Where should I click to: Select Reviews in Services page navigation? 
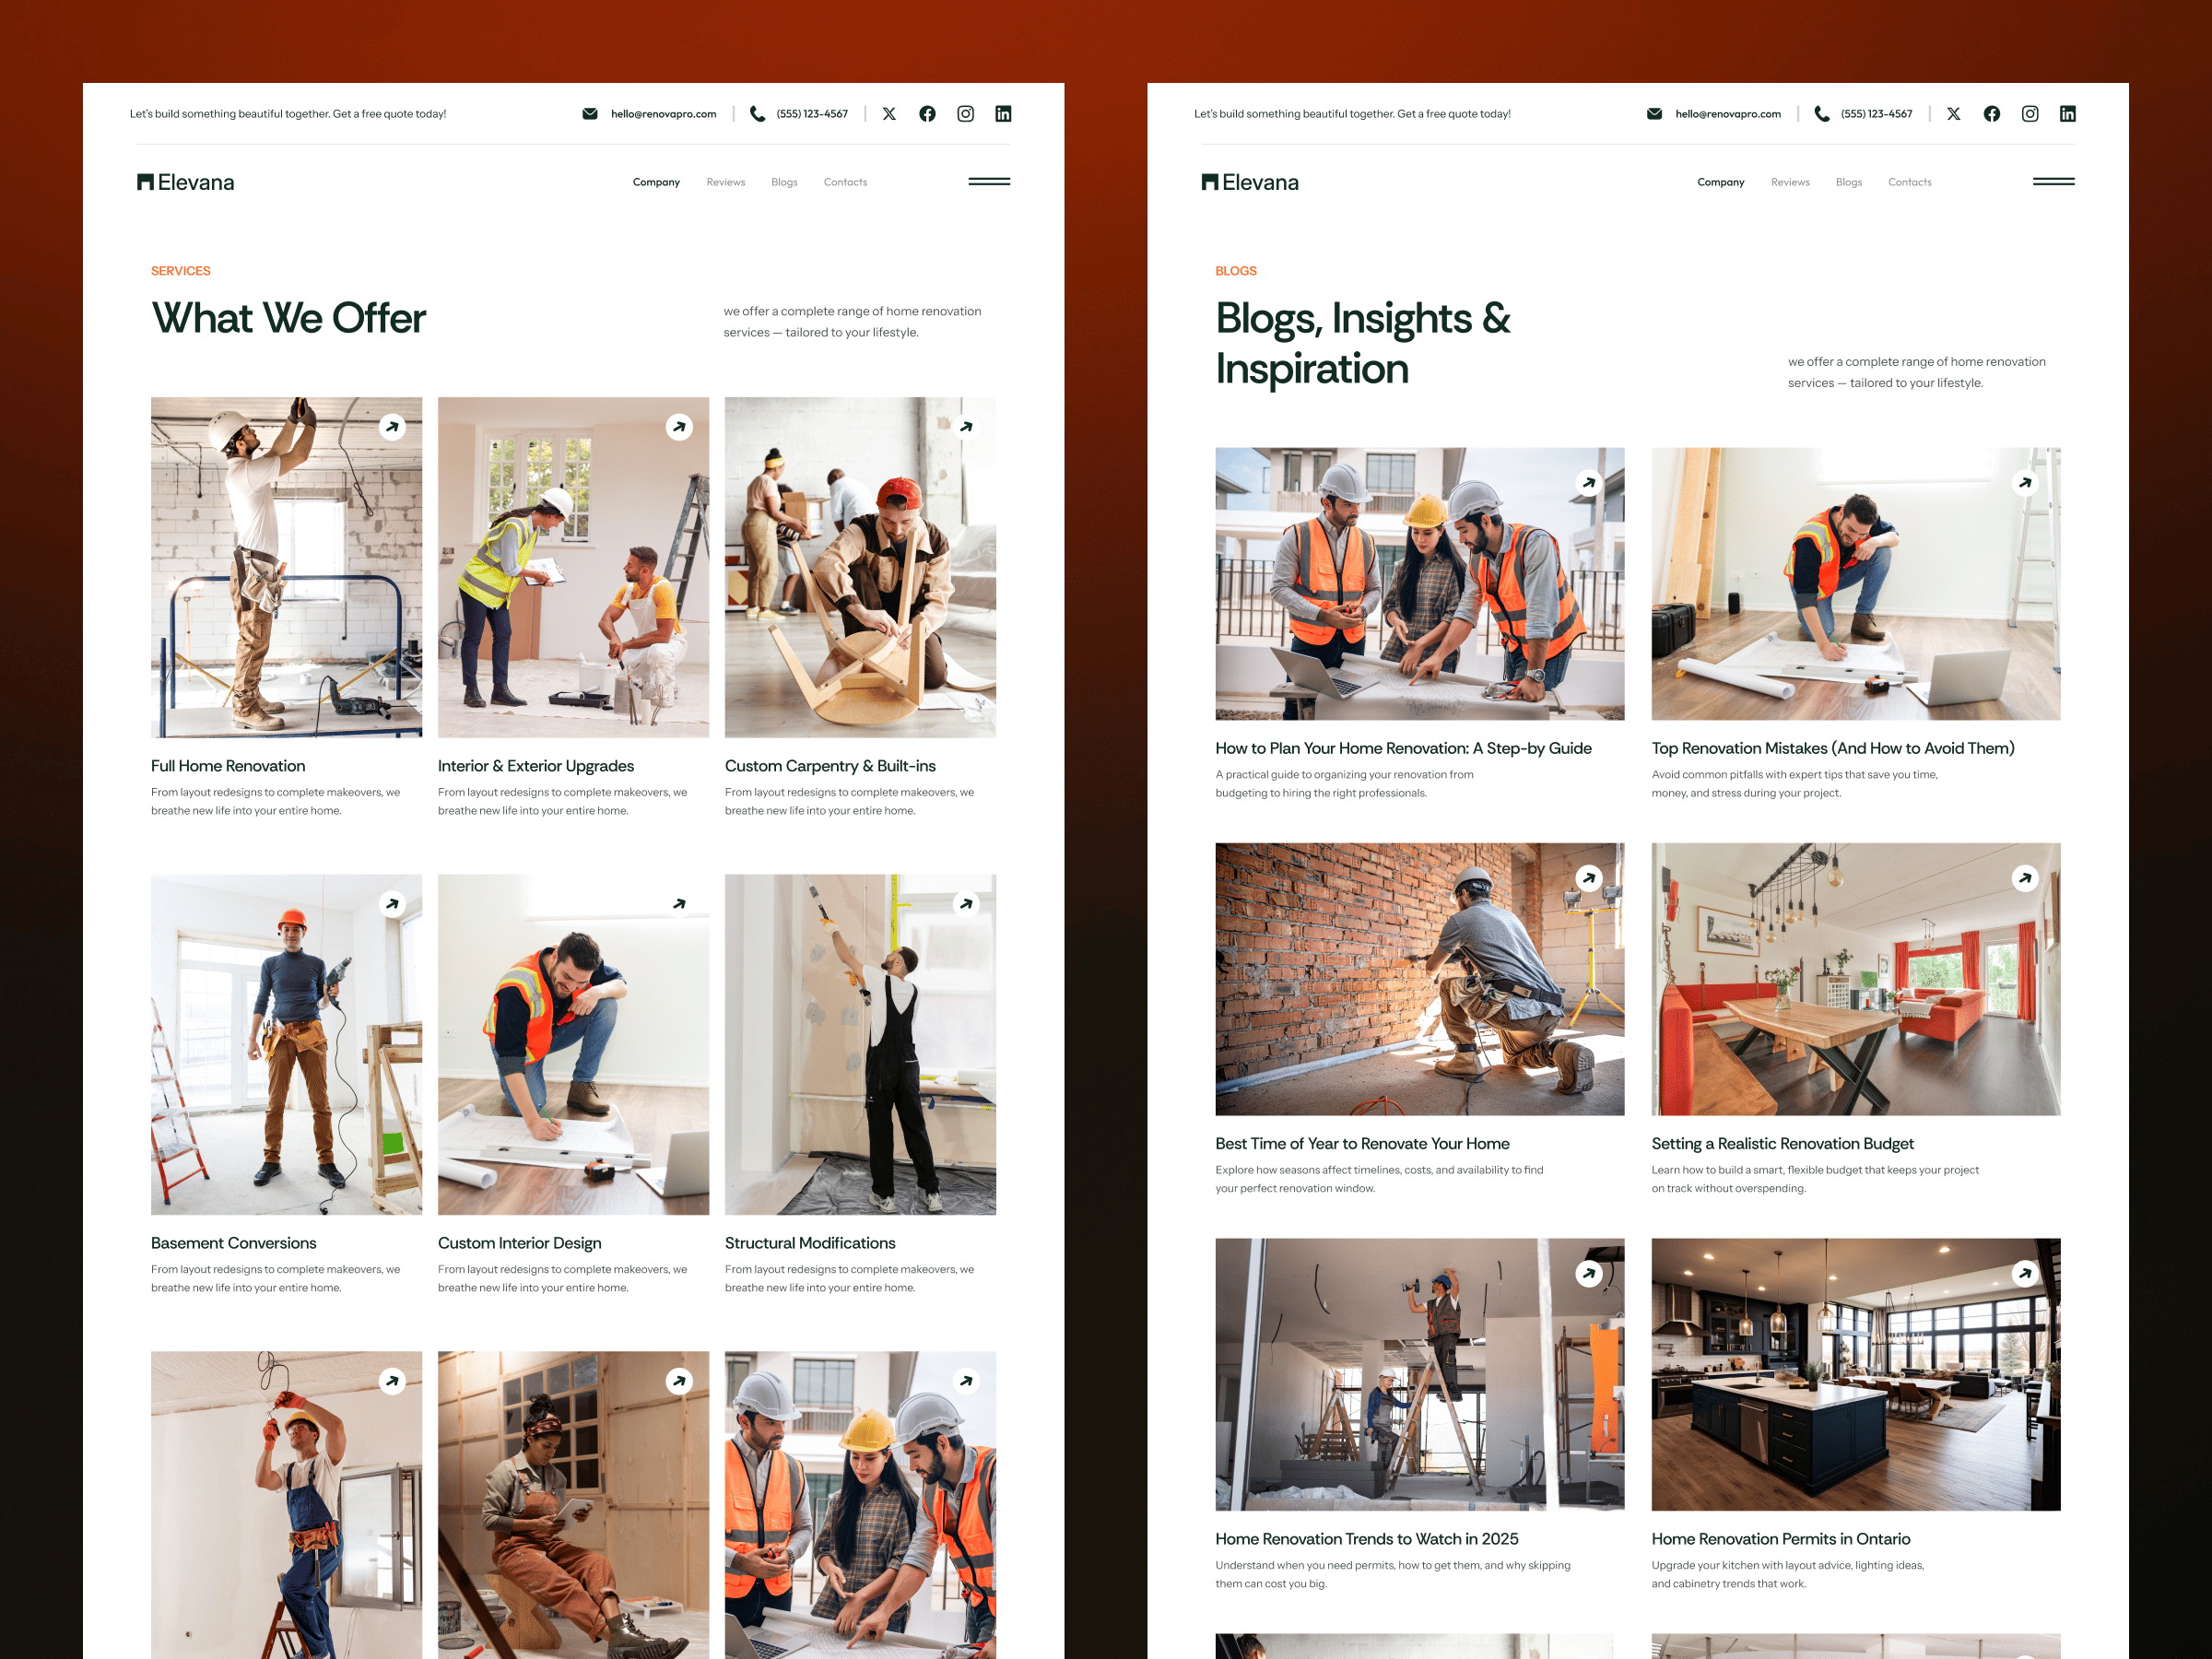(725, 182)
